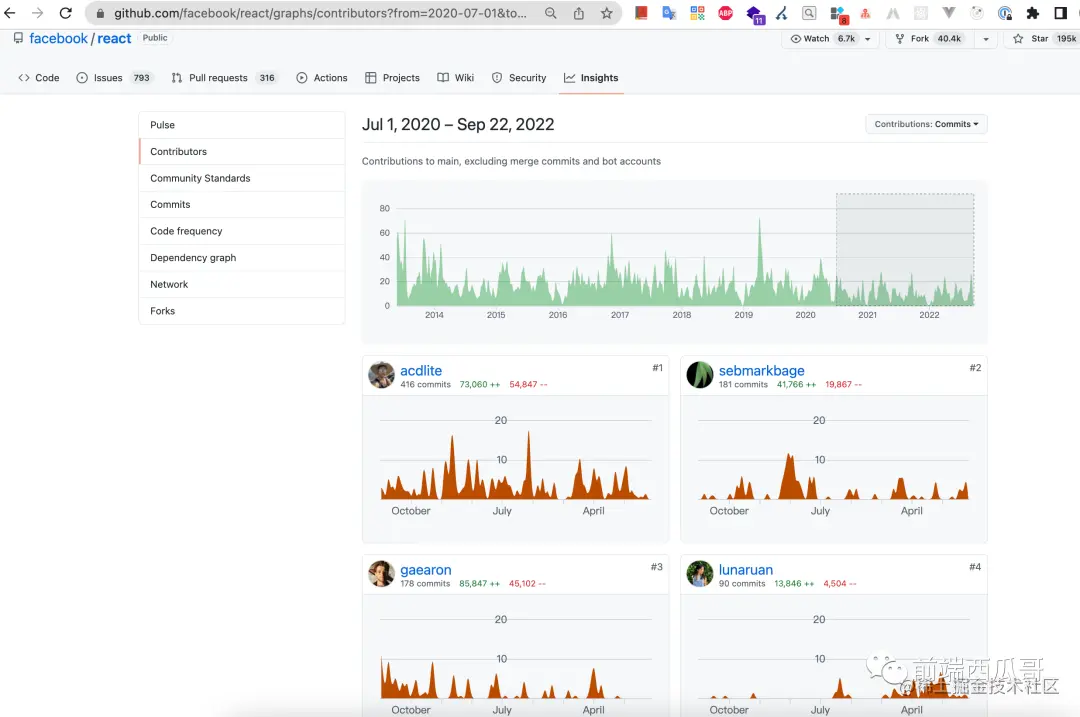
Task: Select Commits in the sidebar
Action: [242, 205]
